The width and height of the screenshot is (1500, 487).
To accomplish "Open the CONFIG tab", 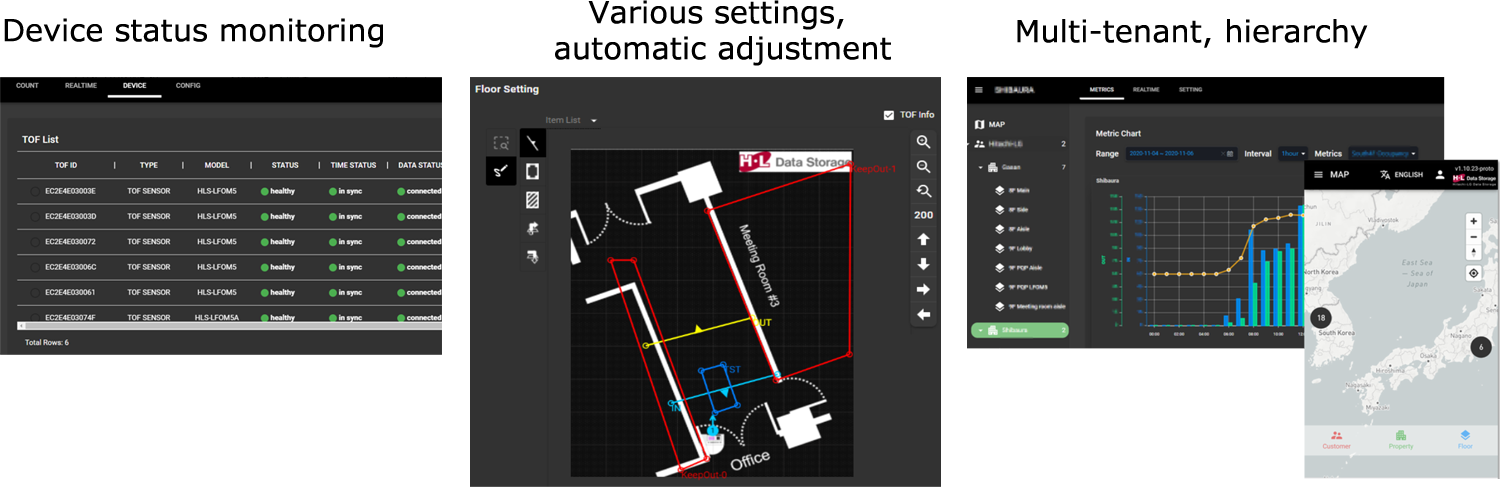I will click(188, 86).
